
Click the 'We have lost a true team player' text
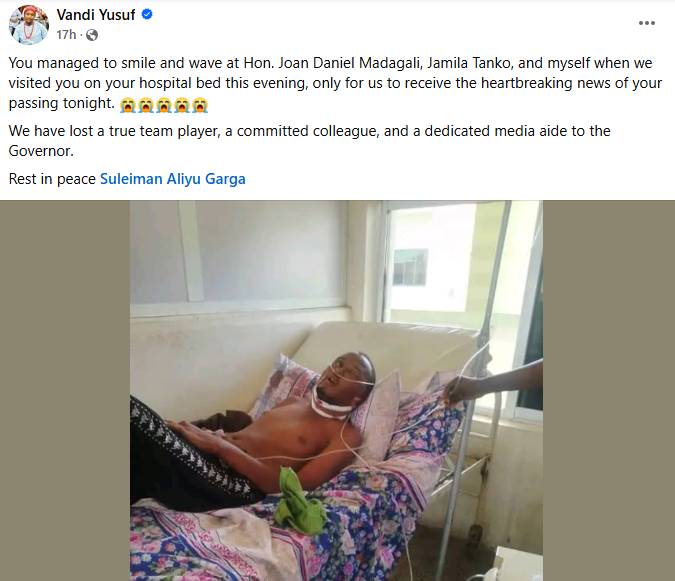(310, 141)
